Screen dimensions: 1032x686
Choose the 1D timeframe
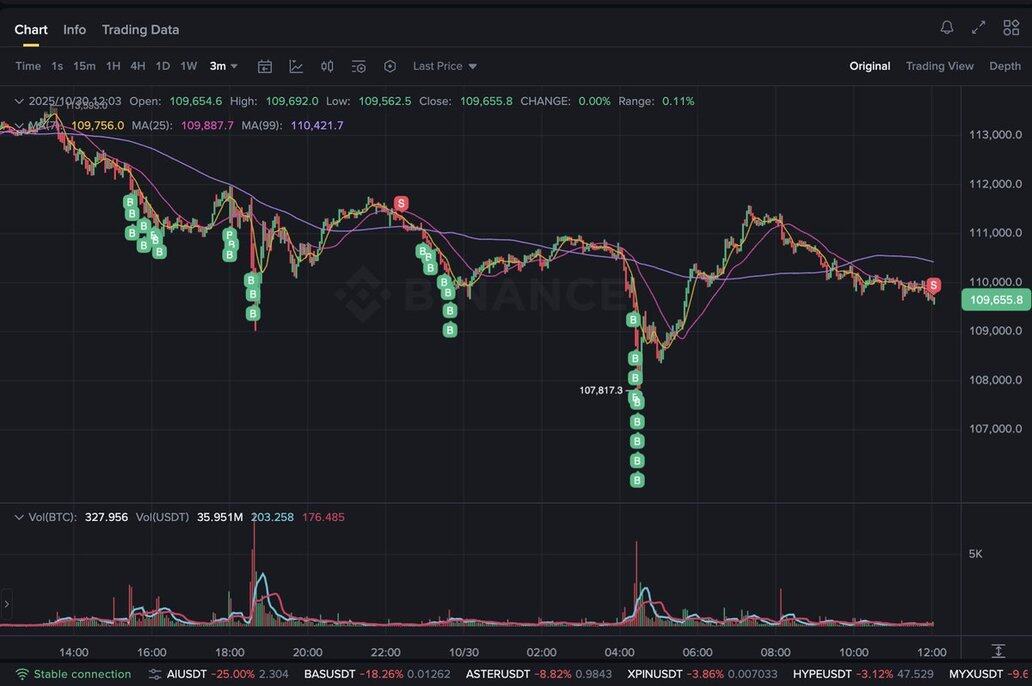[x=163, y=66]
